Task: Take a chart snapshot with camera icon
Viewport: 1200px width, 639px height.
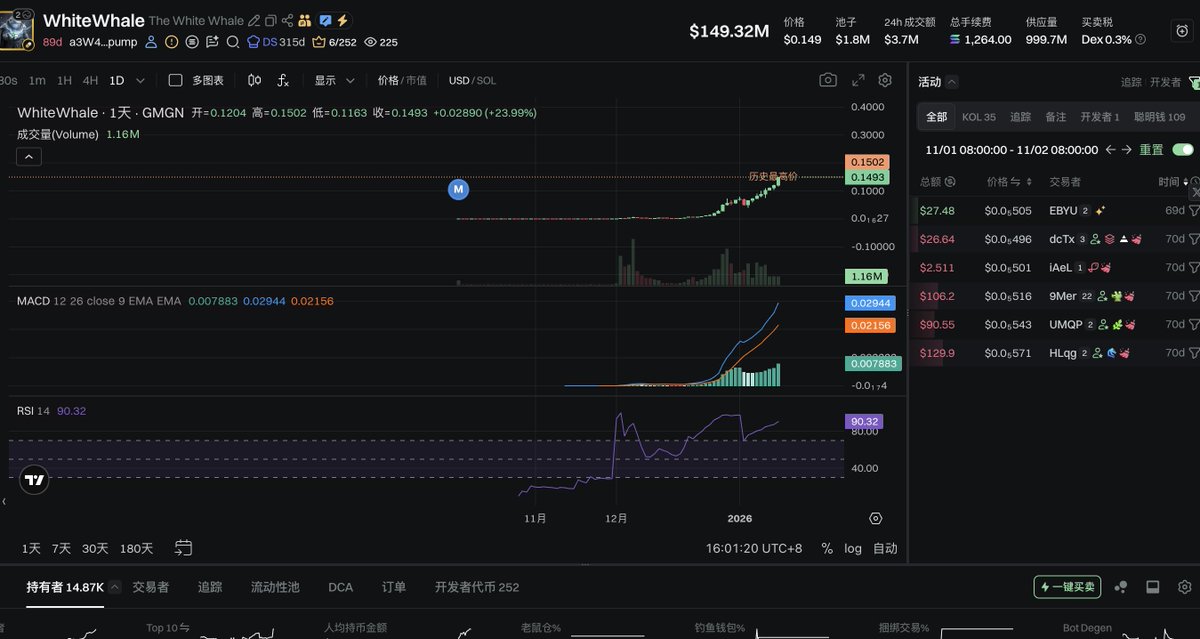Action: pos(828,80)
